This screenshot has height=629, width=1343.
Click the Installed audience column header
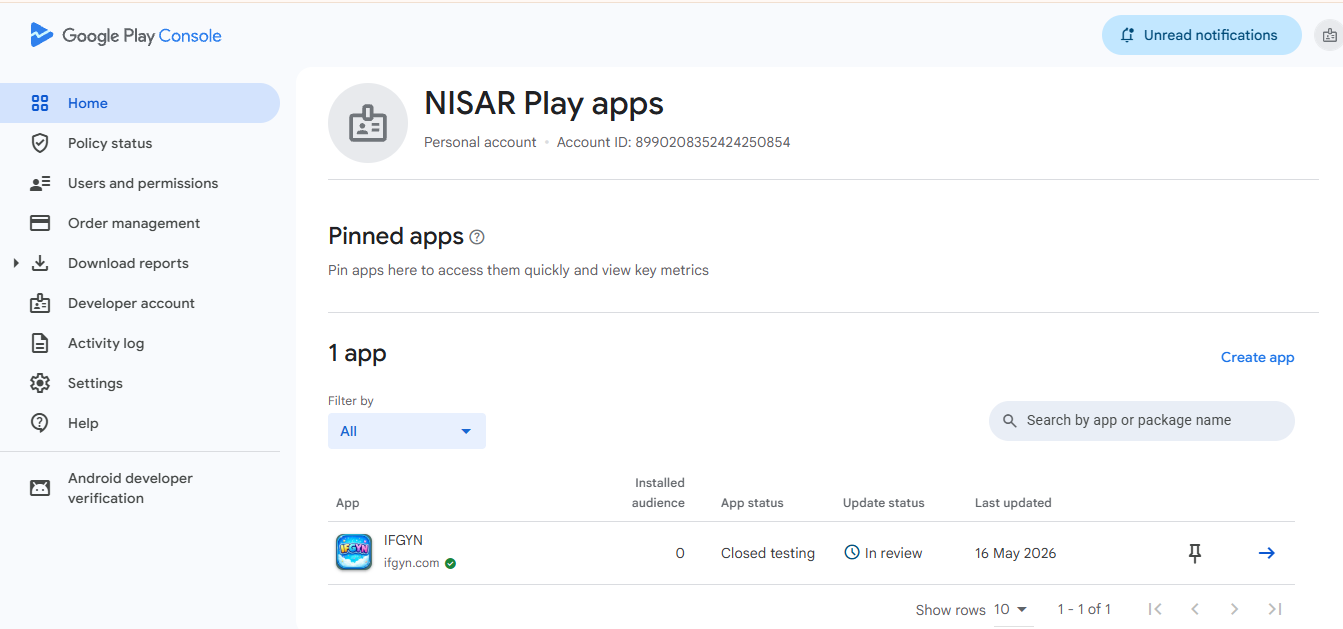tap(659, 493)
